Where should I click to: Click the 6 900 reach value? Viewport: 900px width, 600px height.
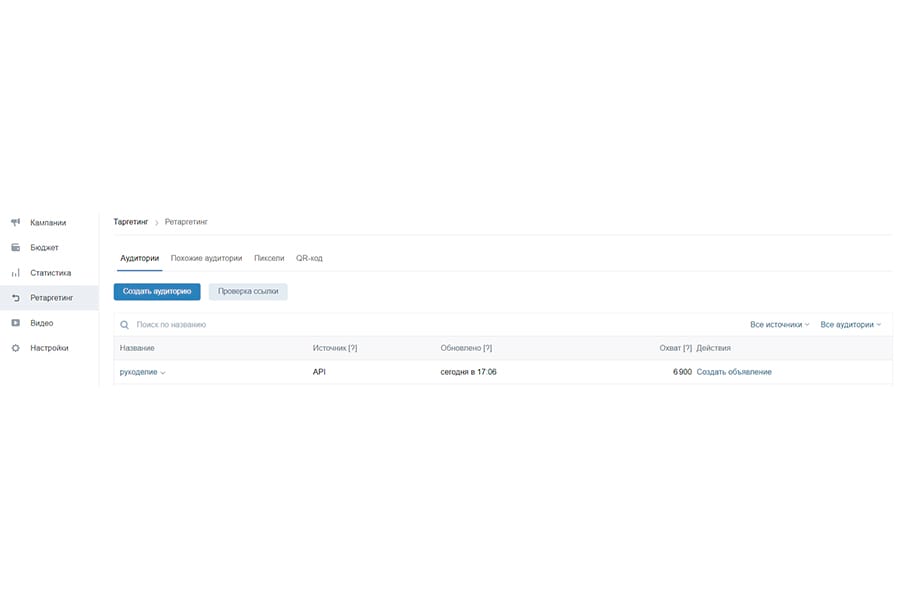click(682, 372)
